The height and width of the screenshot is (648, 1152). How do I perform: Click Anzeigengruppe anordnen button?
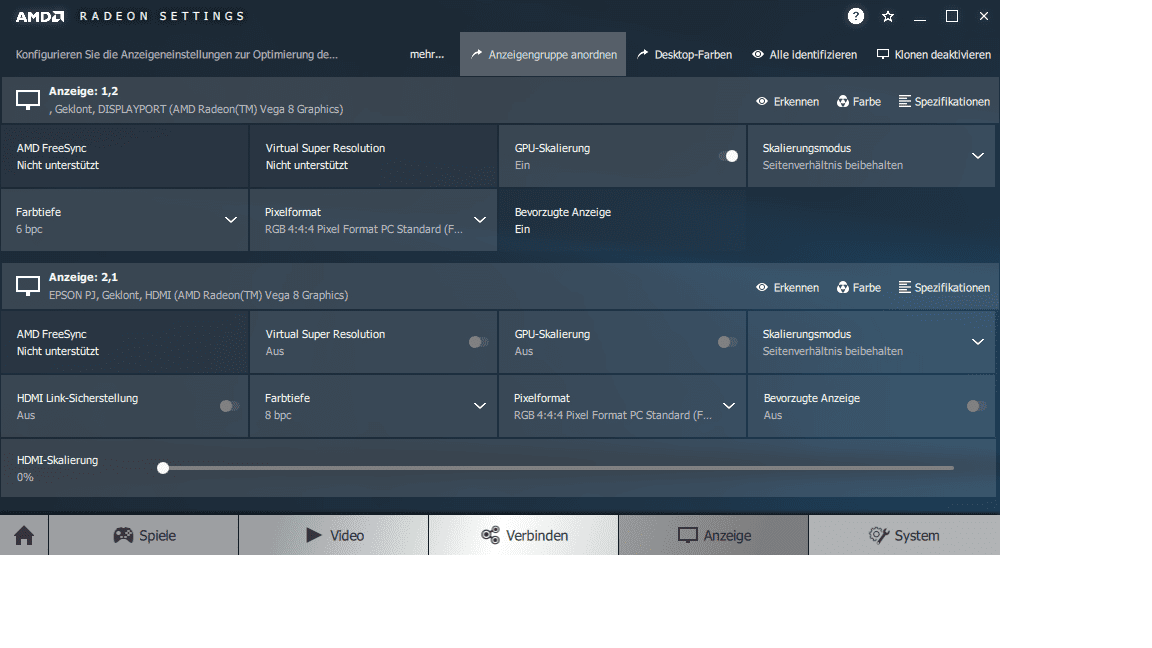(543, 54)
